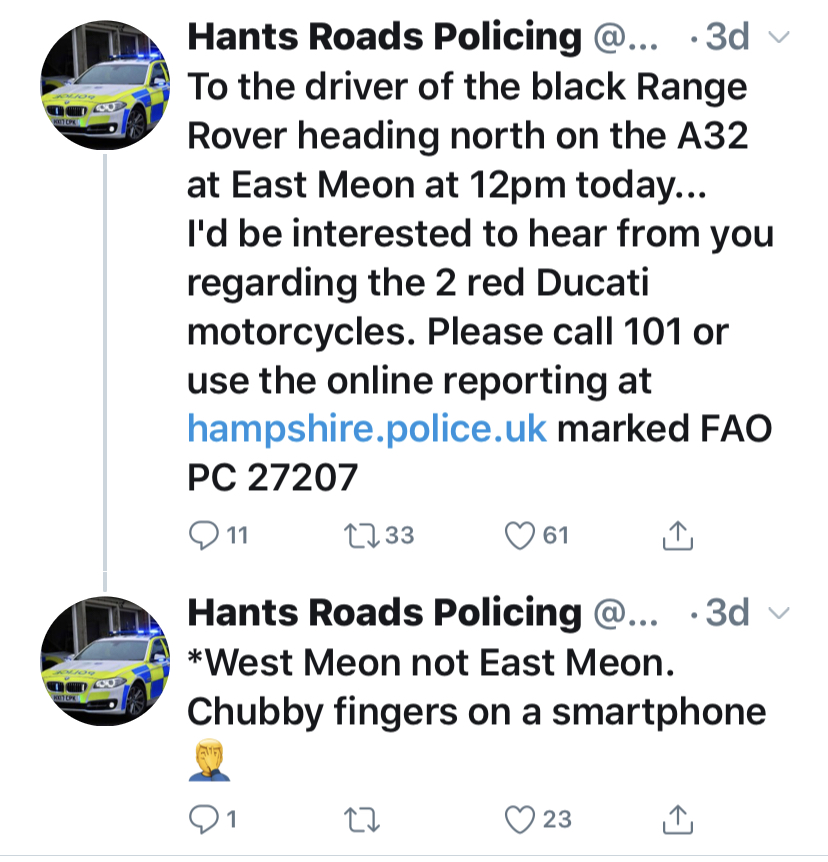The height and width of the screenshot is (862, 828).
Task: Expand the second tweet's chevron options menu
Action: coord(779,612)
